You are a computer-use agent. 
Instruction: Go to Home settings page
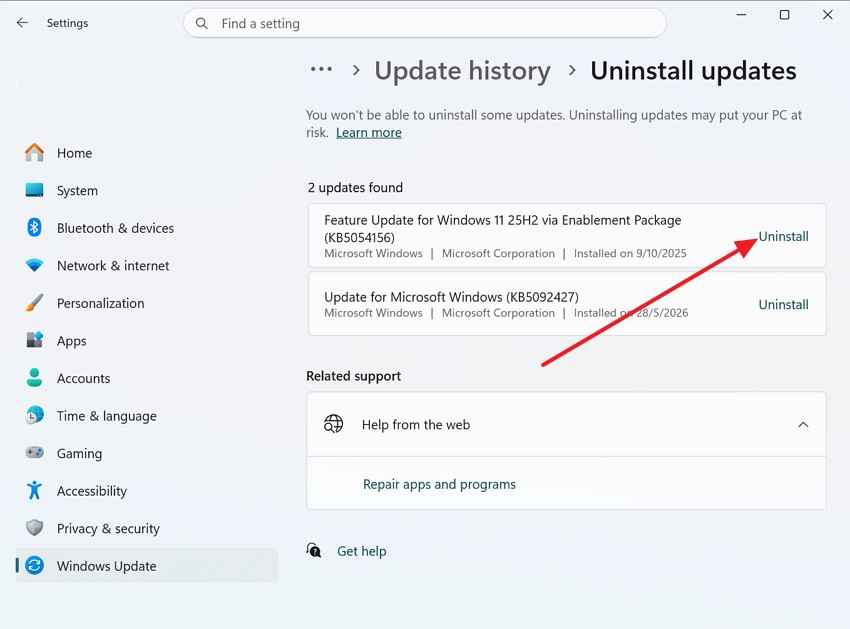click(x=74, y=153)
